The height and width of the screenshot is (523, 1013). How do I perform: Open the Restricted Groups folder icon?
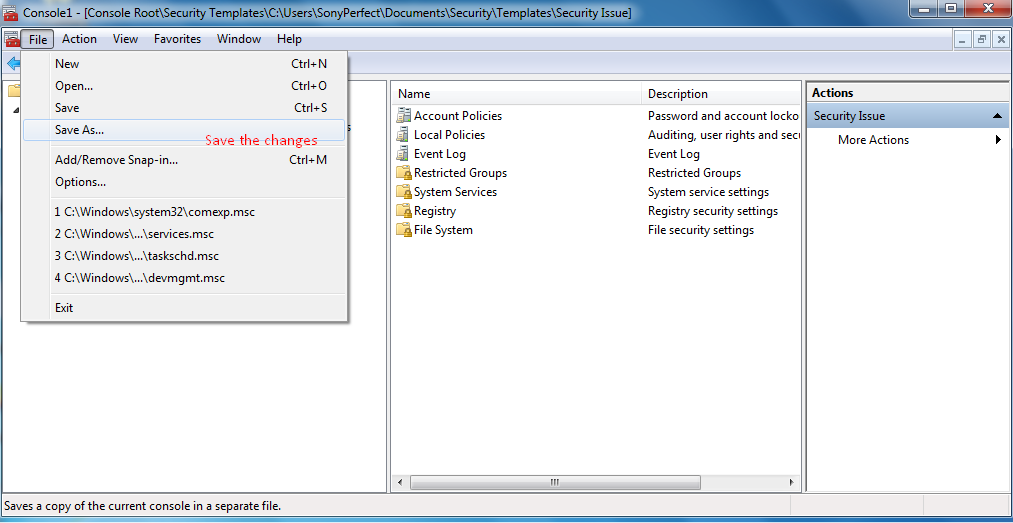pos(404,173)
